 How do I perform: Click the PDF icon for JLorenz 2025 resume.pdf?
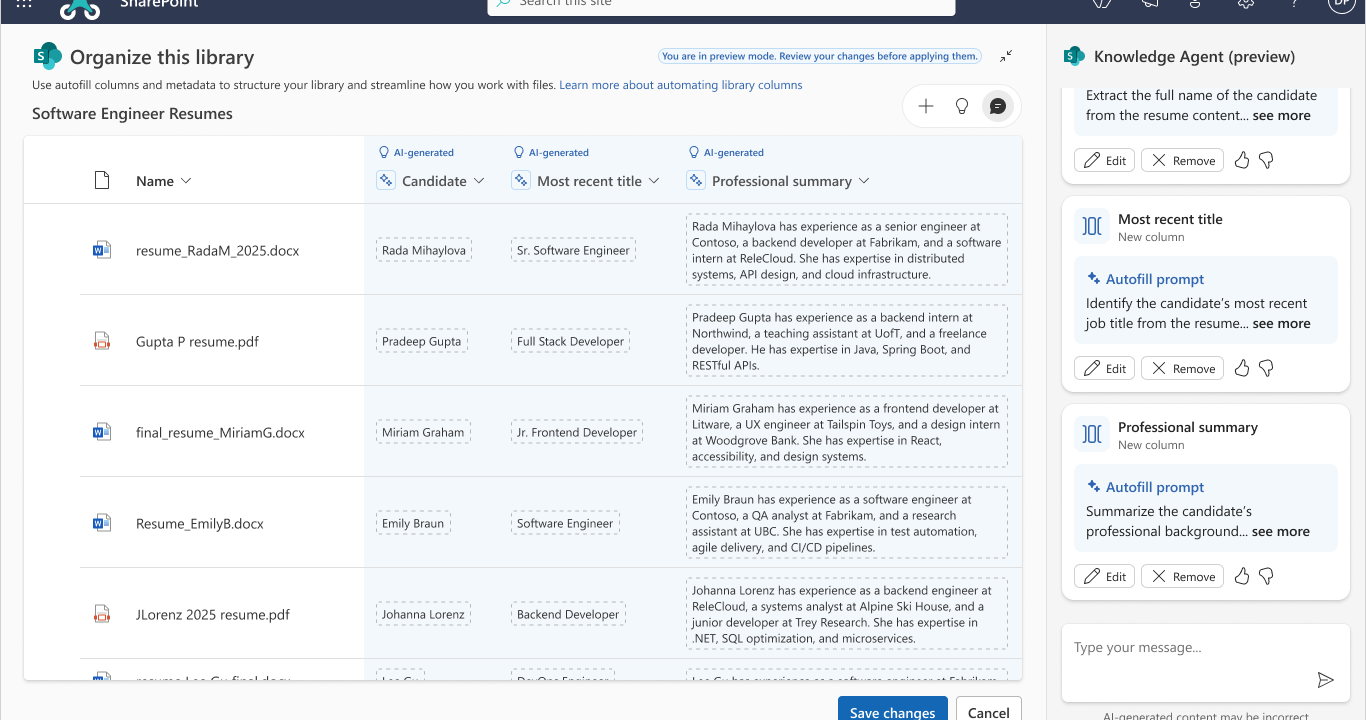(x=101, y=614)
